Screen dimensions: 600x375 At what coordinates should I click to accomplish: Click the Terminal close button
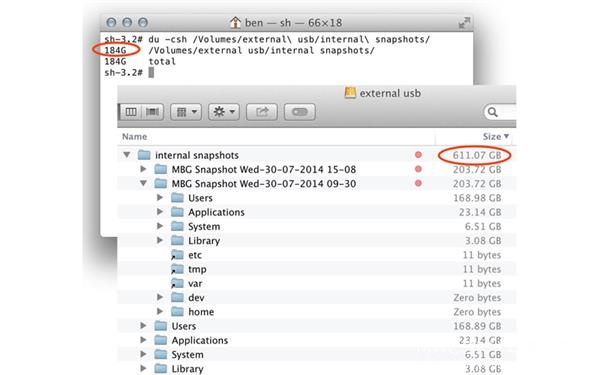(x=111, y=23)
